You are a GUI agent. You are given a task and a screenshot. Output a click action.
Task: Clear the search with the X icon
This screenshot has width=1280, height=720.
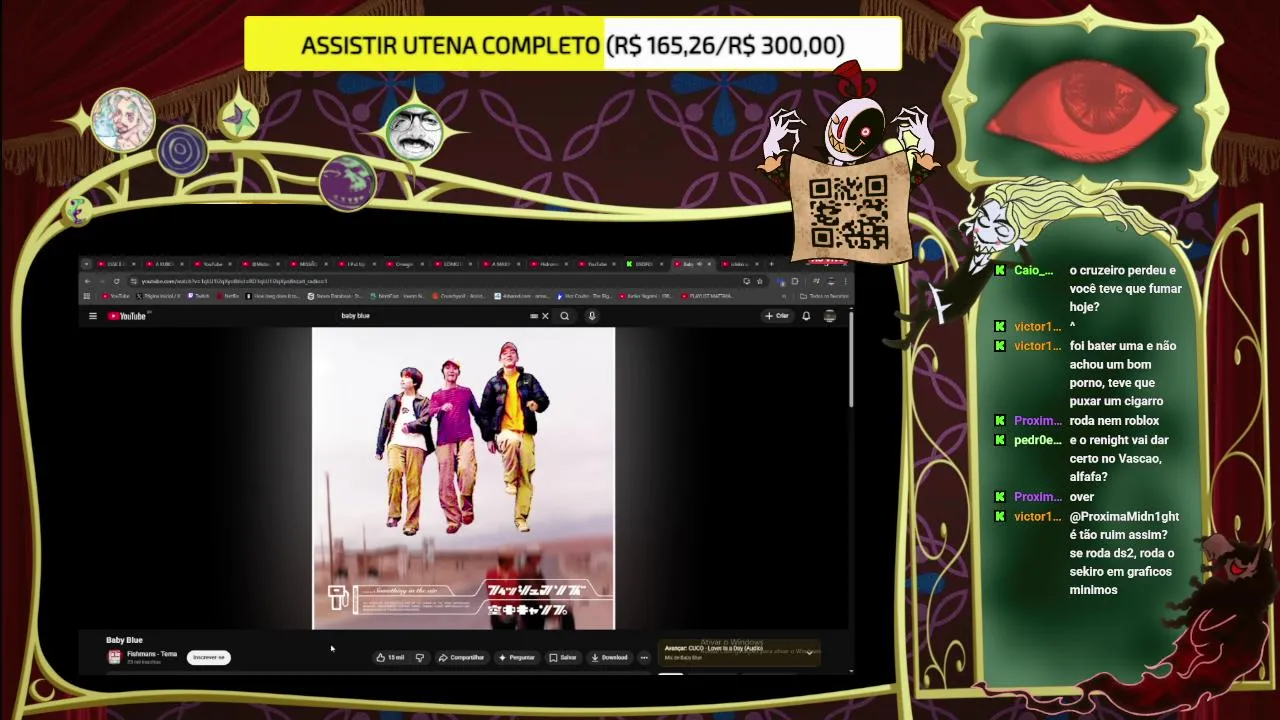coord(545,316)
